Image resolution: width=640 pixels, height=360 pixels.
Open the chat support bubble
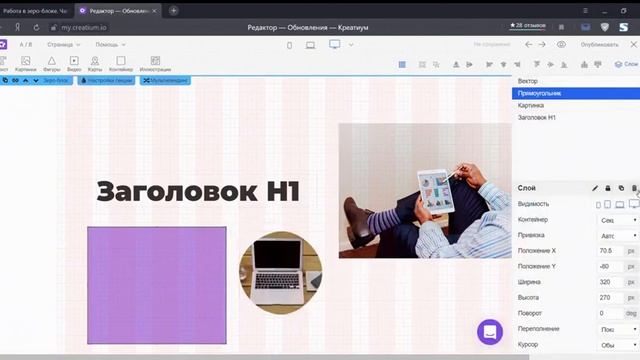490,332
